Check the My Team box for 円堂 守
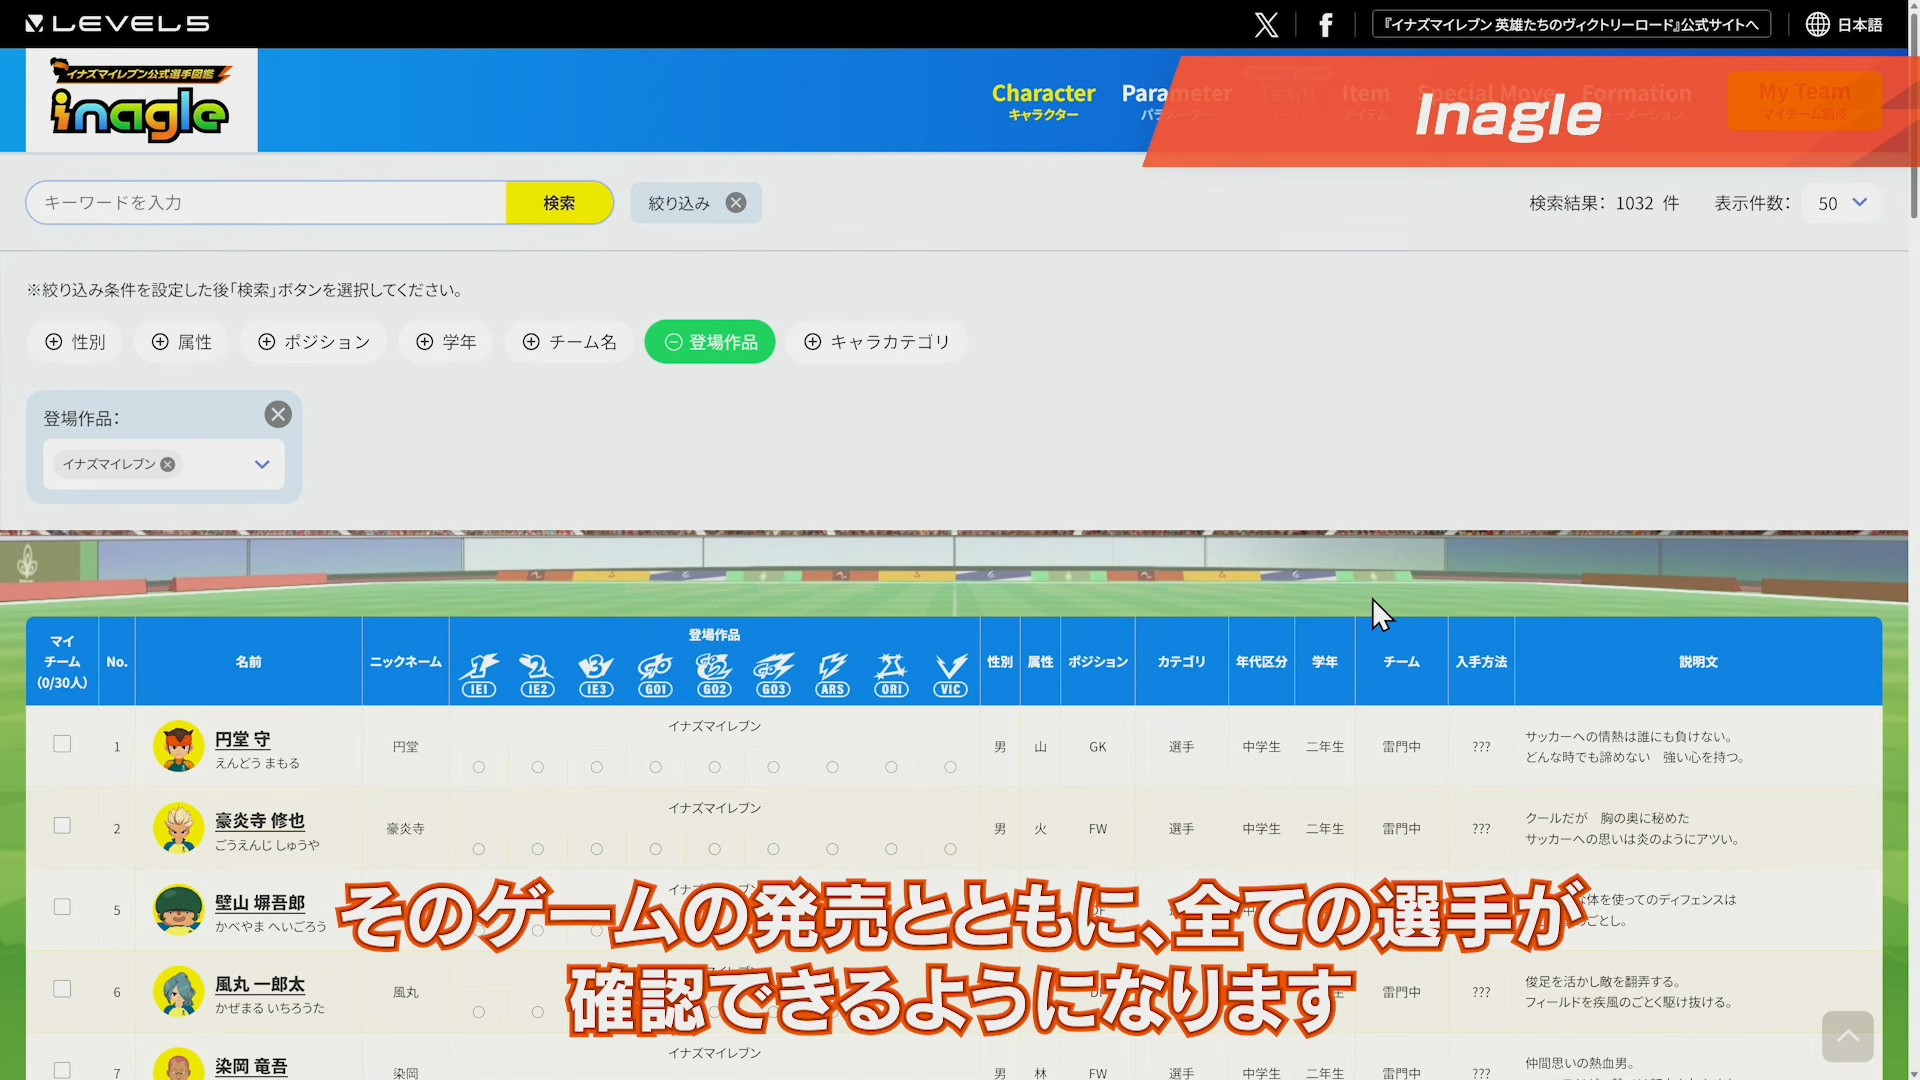The height and width of the screenshot is (1080, 1920). 62,744
